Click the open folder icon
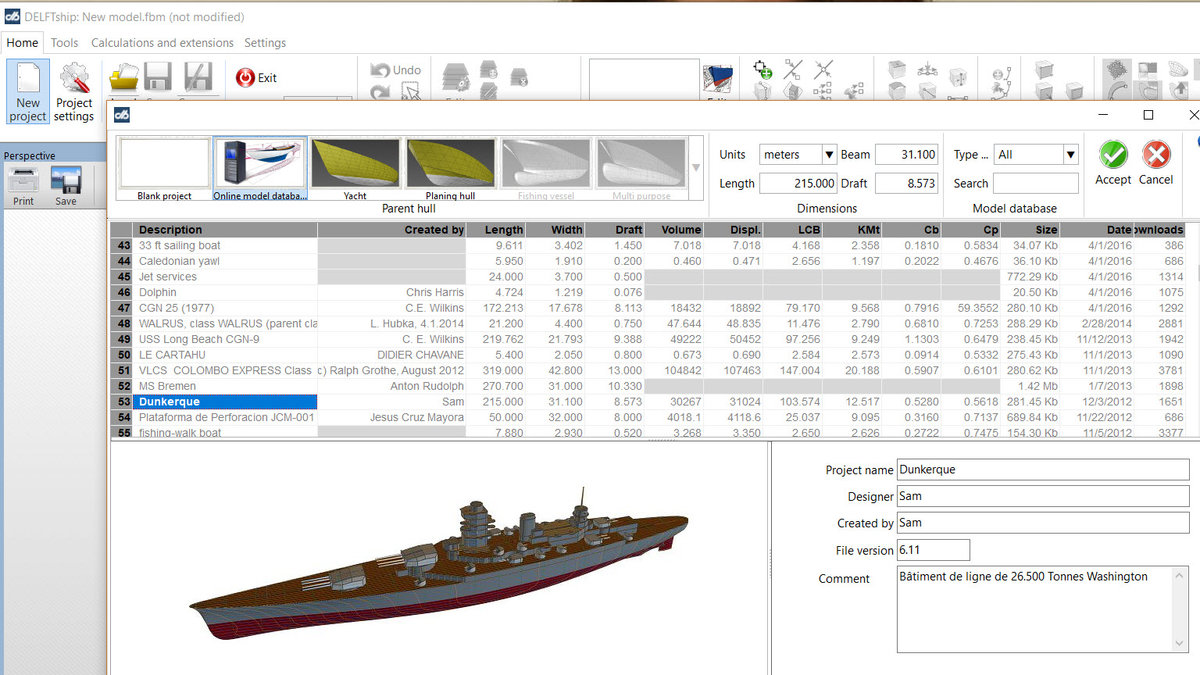 click(x=125, y=78)
